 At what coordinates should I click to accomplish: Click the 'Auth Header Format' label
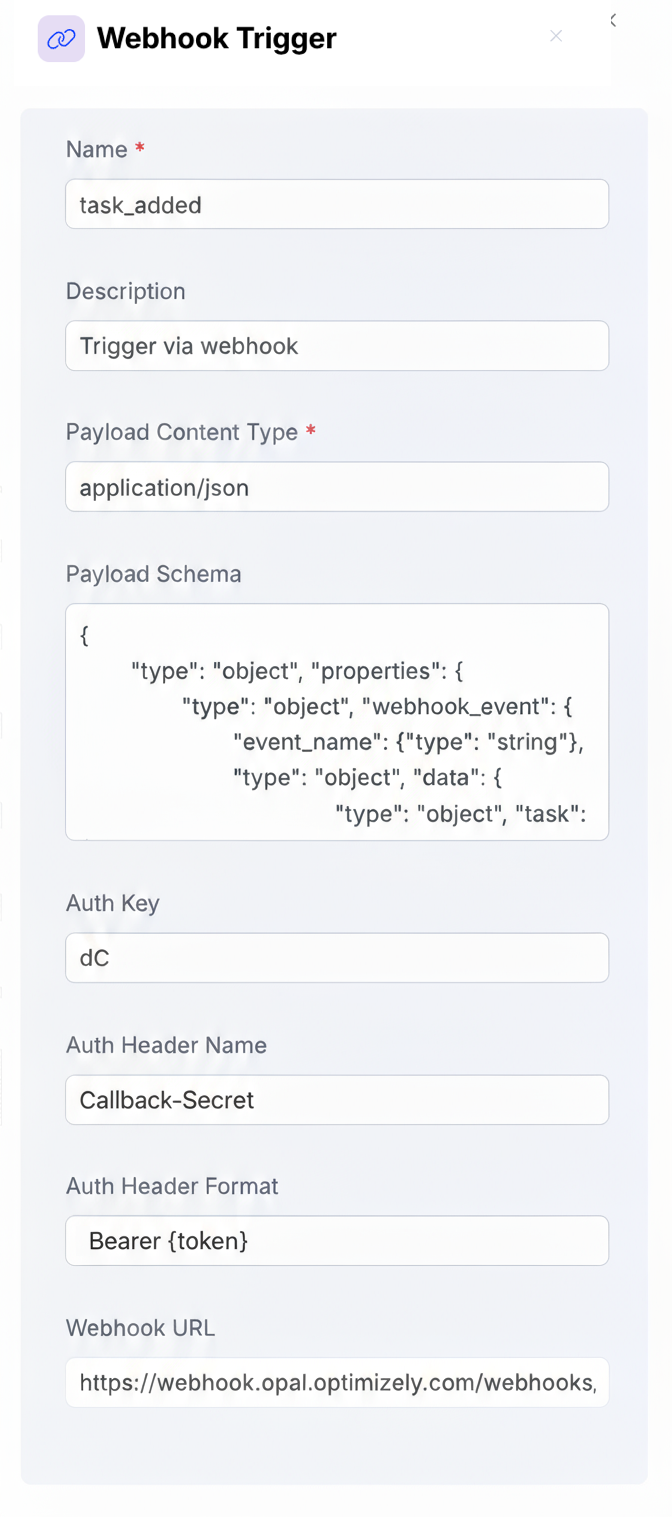172,1186
